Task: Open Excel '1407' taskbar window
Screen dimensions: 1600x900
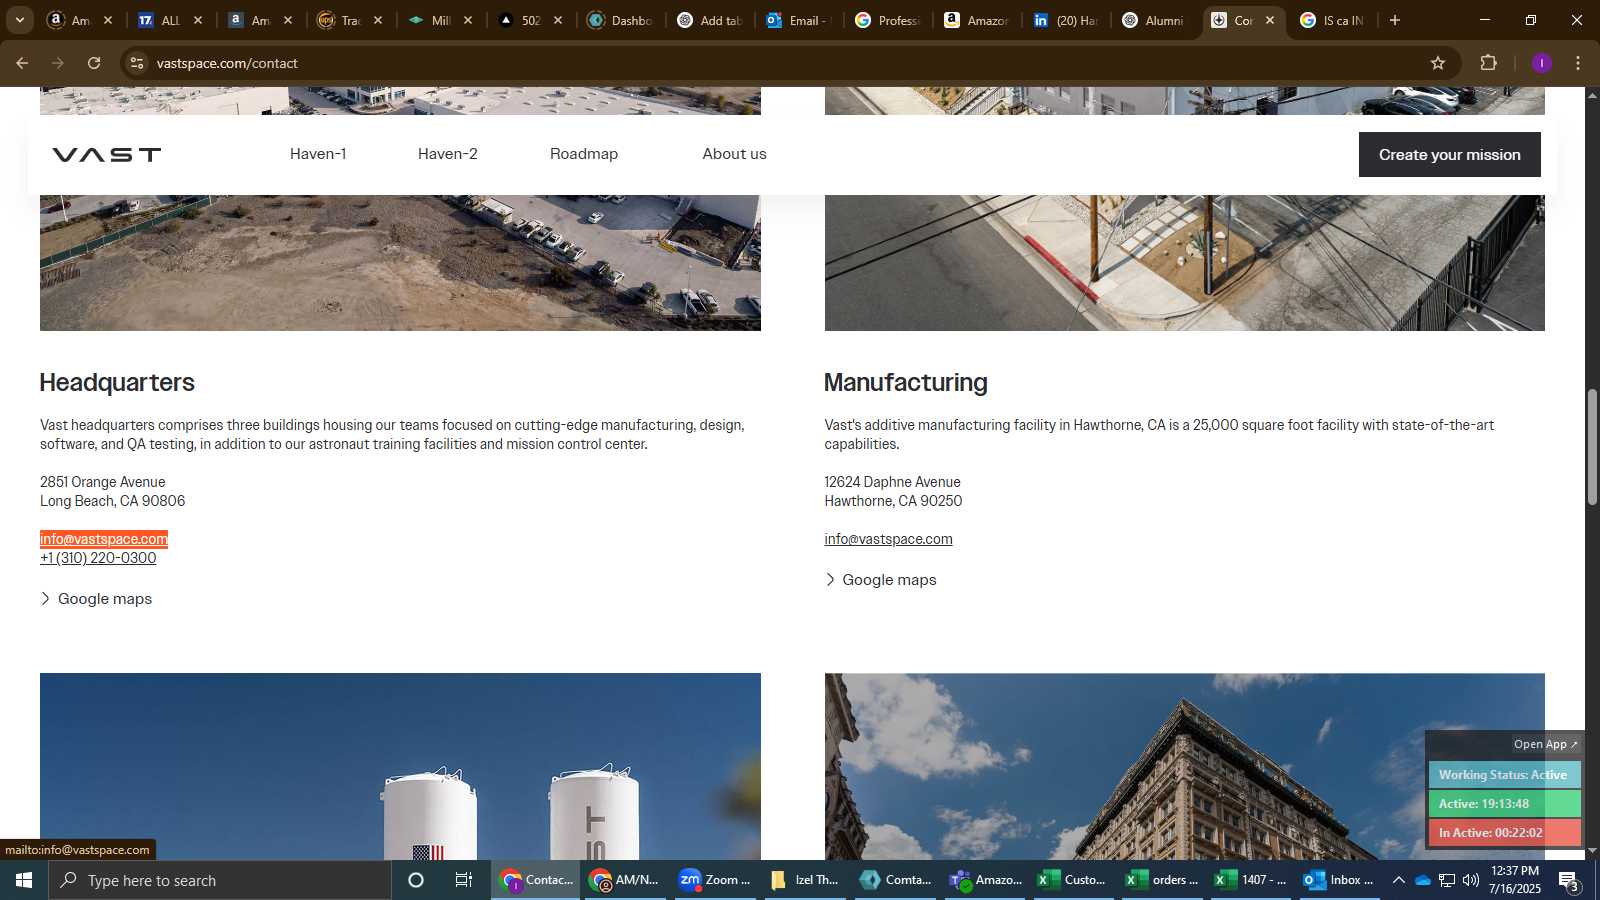Action: point(1250,880)
